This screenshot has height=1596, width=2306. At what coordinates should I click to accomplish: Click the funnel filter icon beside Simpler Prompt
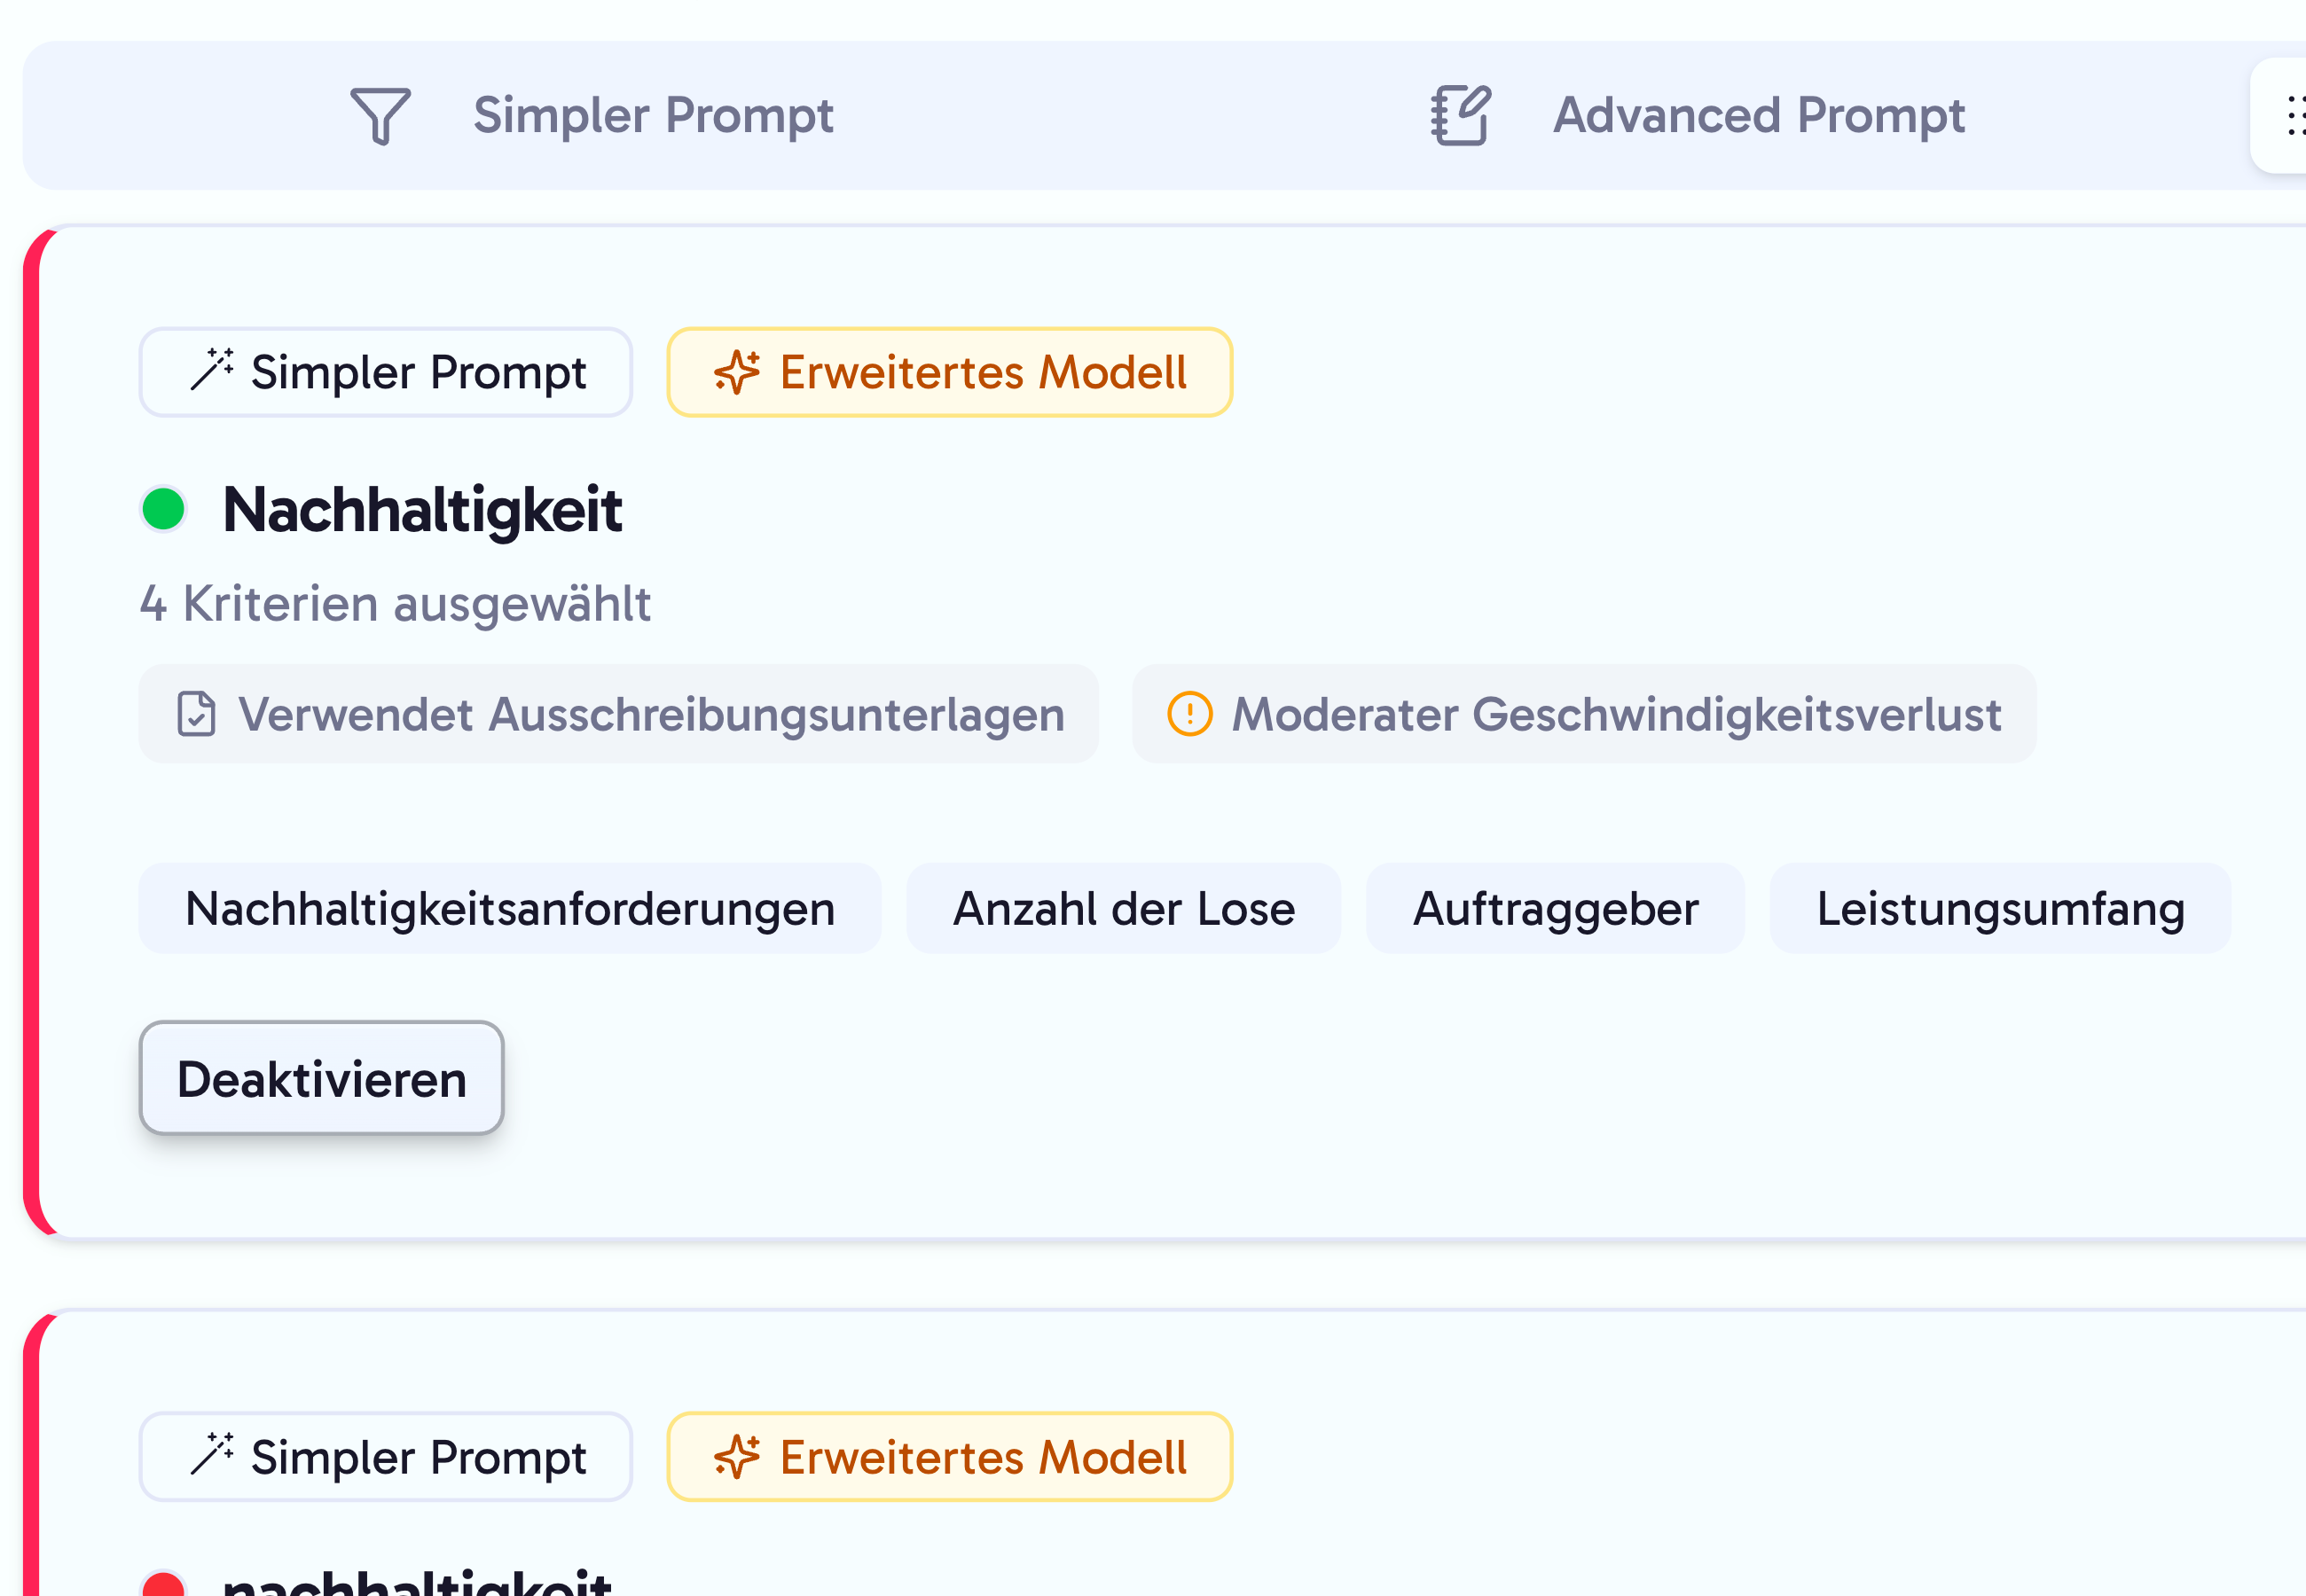380,116
